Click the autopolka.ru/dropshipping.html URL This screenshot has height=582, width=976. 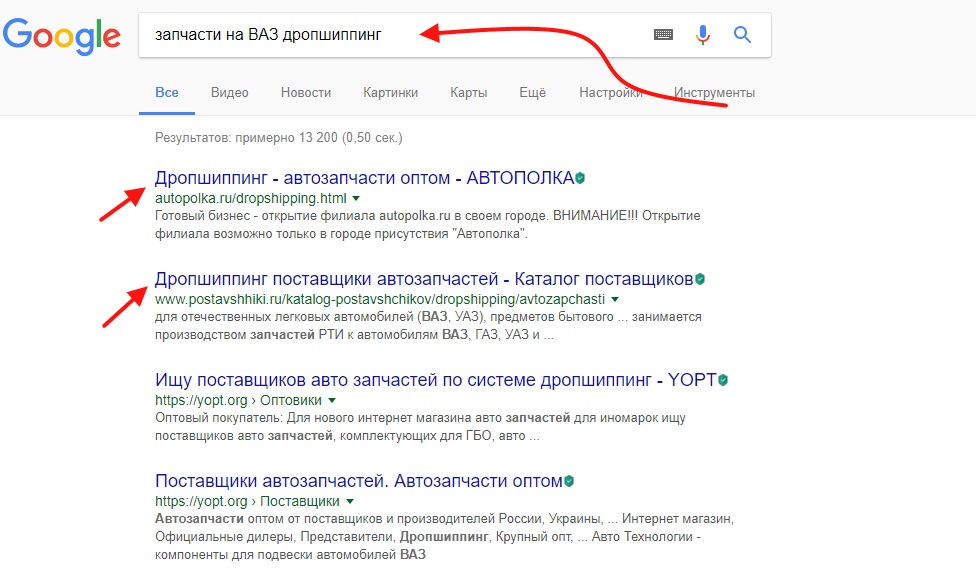tap(251, 199)
